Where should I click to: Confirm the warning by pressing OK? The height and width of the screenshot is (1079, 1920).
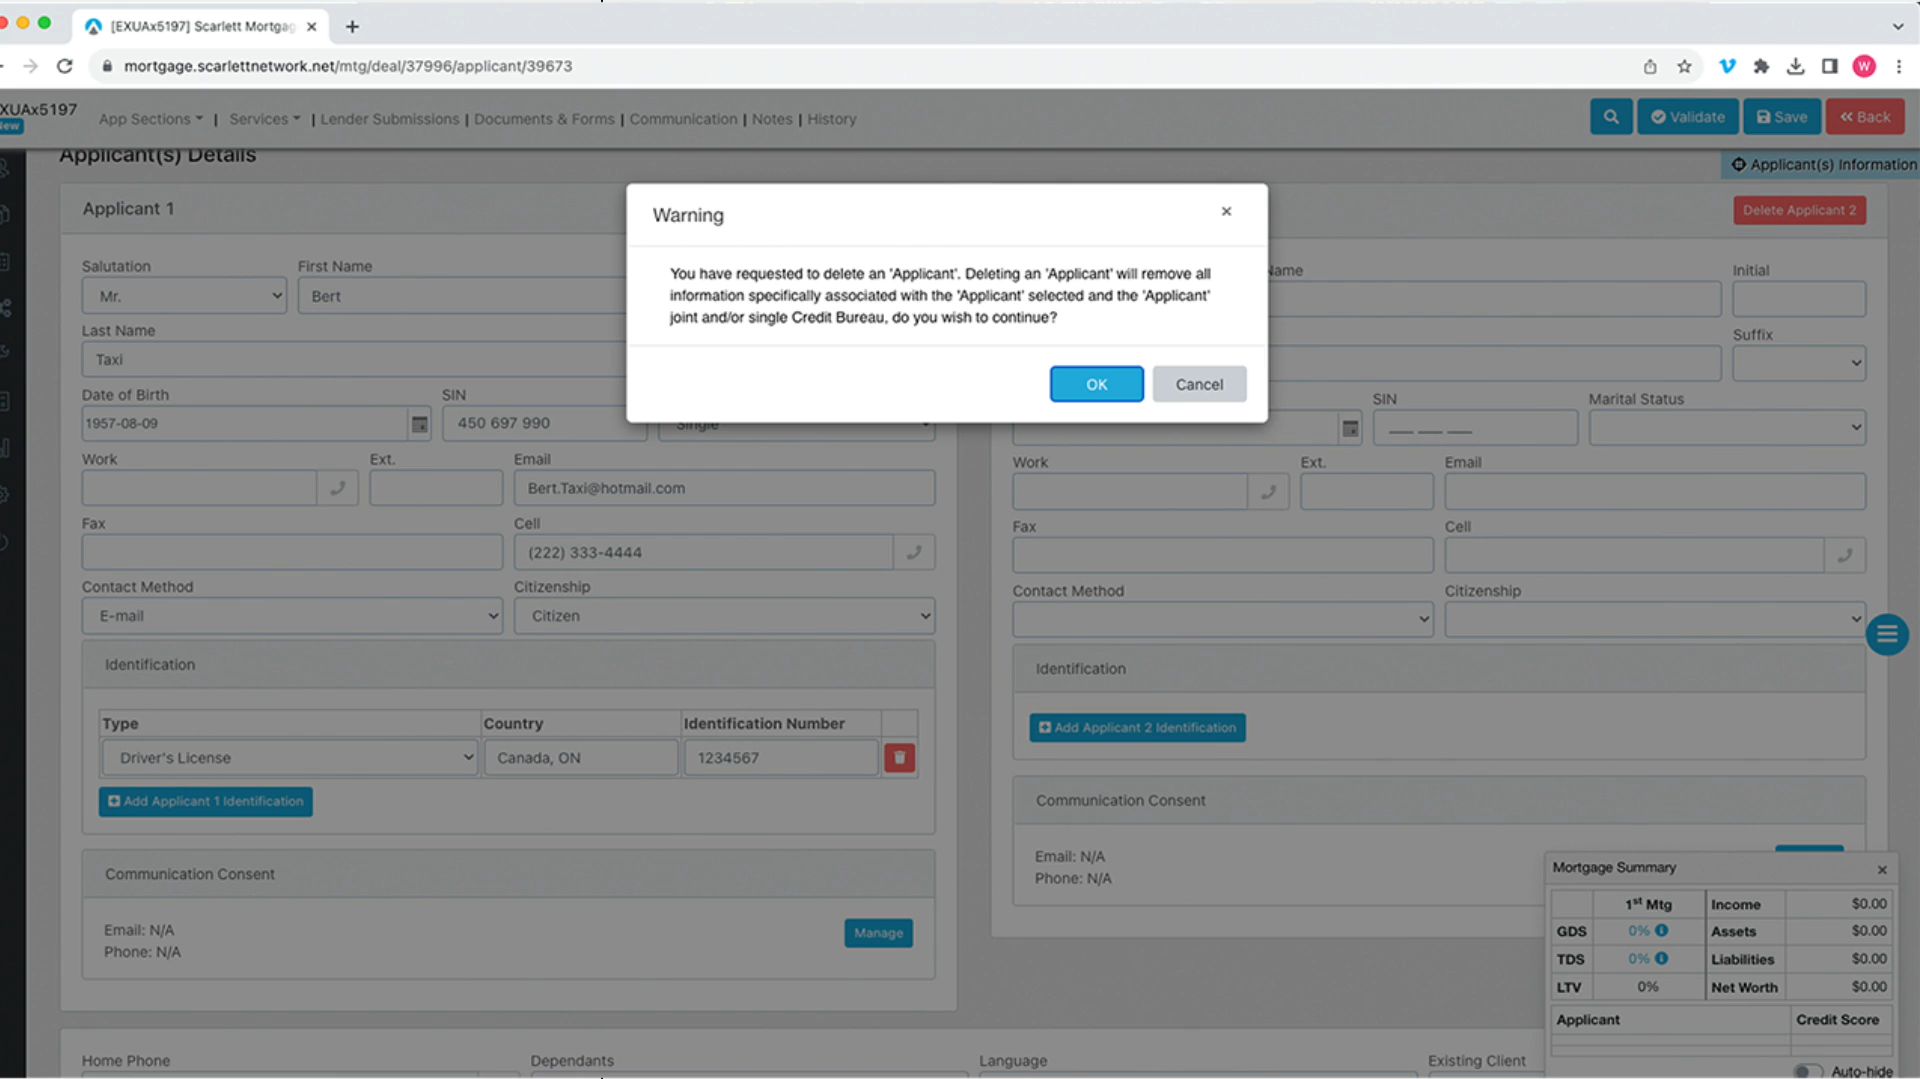click(x=1096, y=384)
